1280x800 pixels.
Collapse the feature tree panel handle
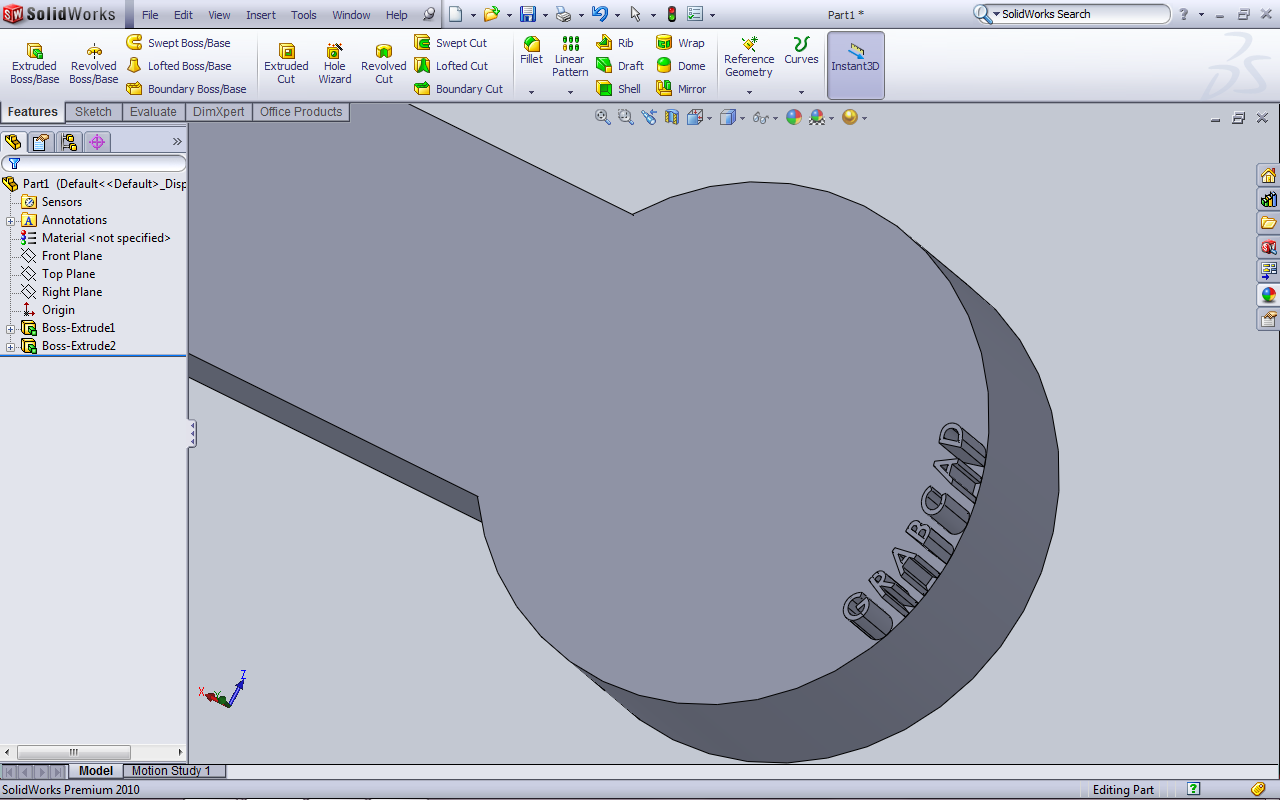[192, 433]
